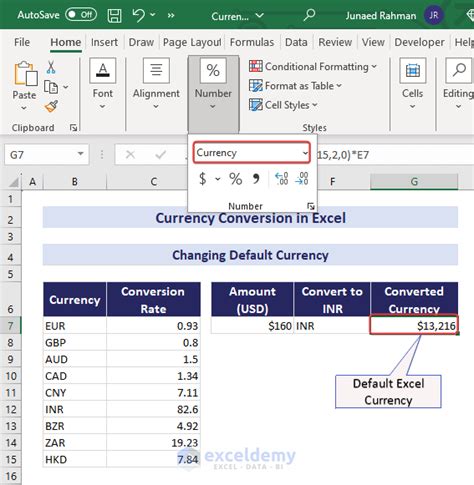Click the Select All corner triangle
The height and width of the screenshot is (485, 474).
(13, 182)
